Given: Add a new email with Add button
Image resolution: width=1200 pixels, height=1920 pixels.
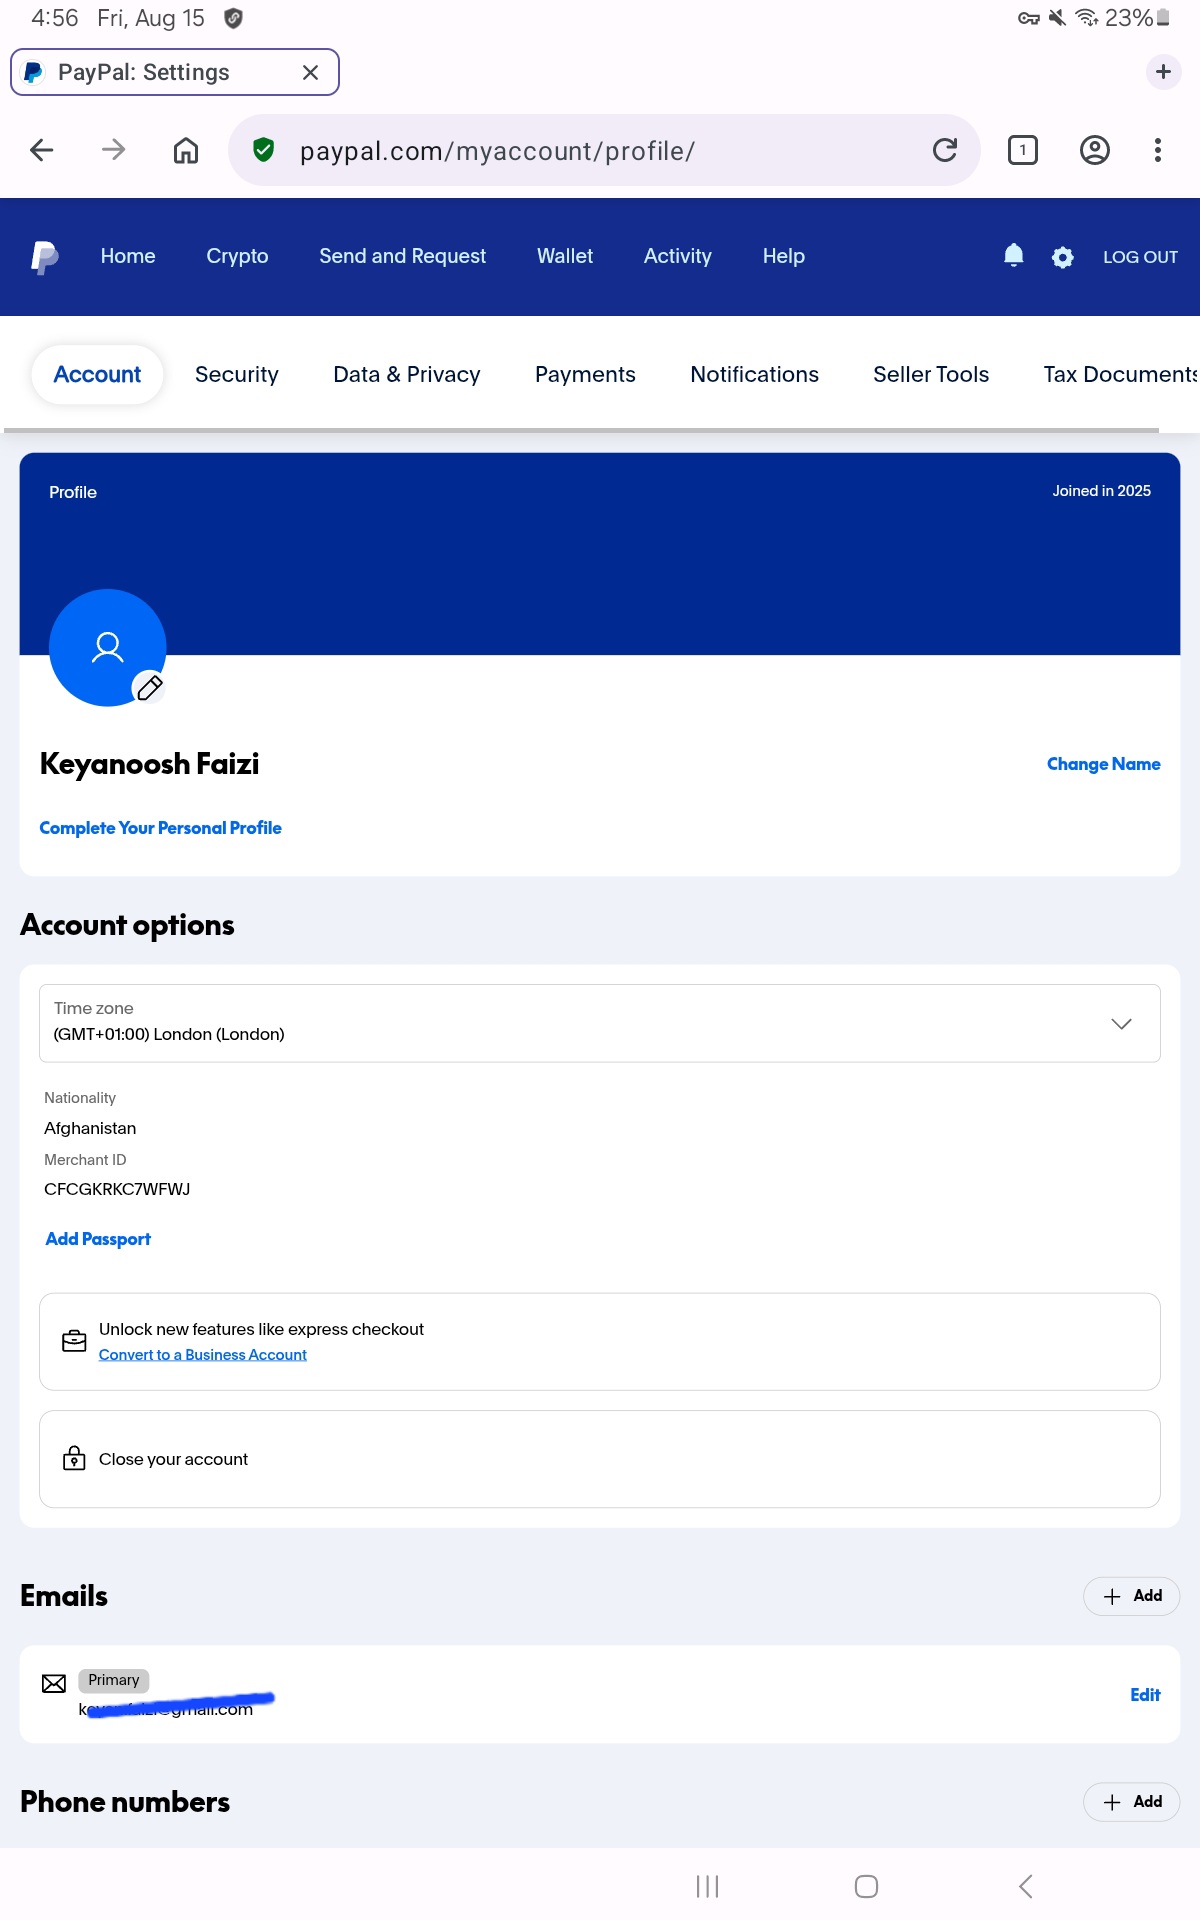Looking at the screenshot, I should (1132, 1596).
